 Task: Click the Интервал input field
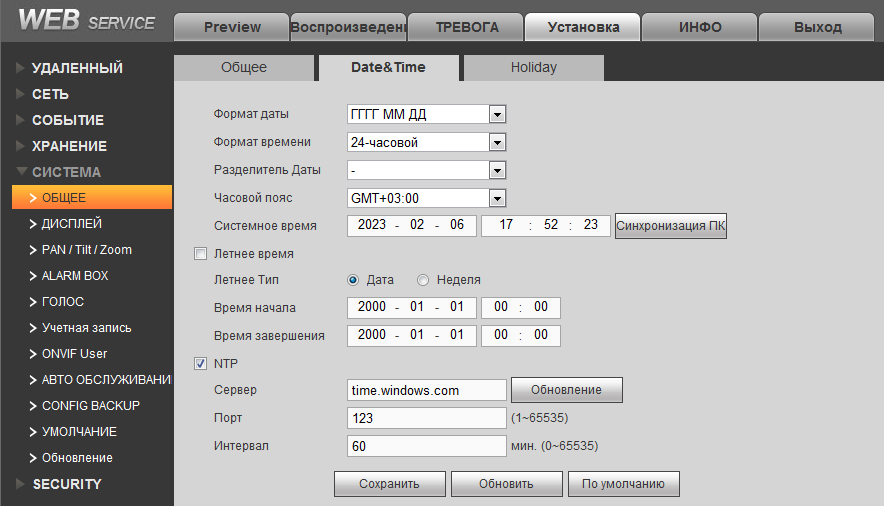coord(426,446)
